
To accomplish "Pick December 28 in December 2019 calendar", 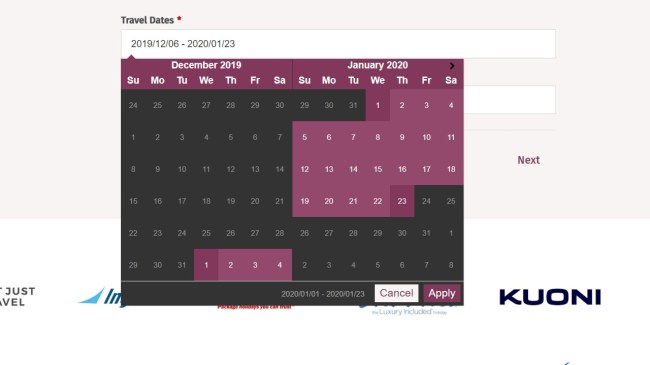I will [279, 233].
